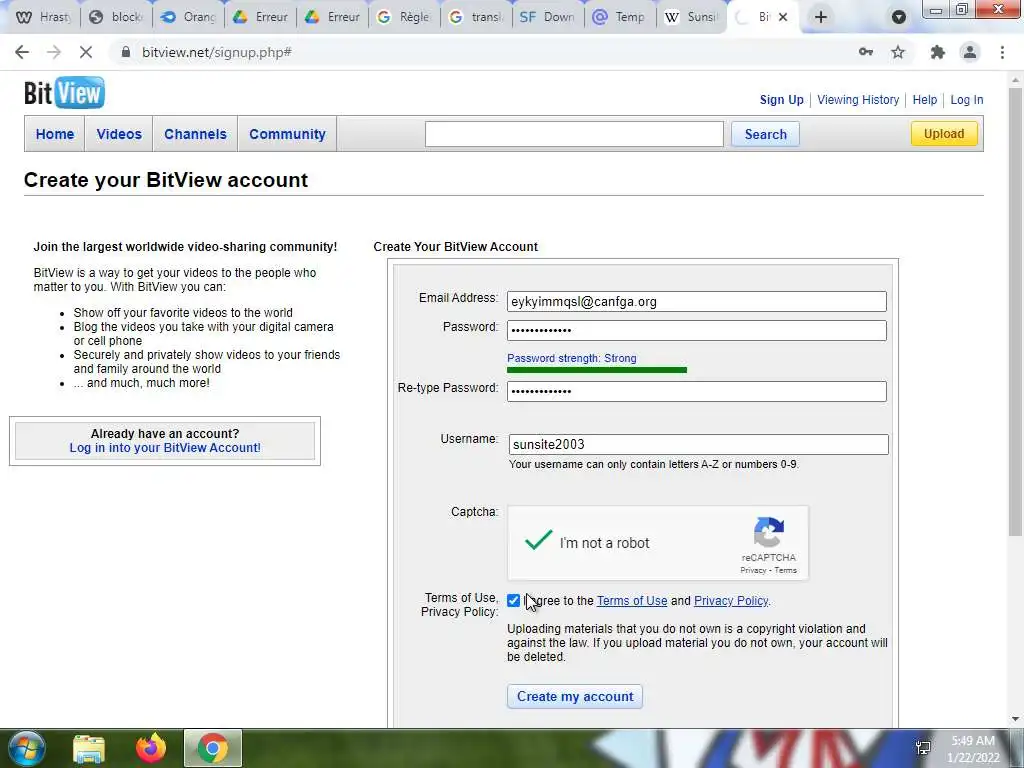Open the Privacy Policy link
This screenshot has width=1024, height=768.
pyautogui.click(x=731, y=601)
